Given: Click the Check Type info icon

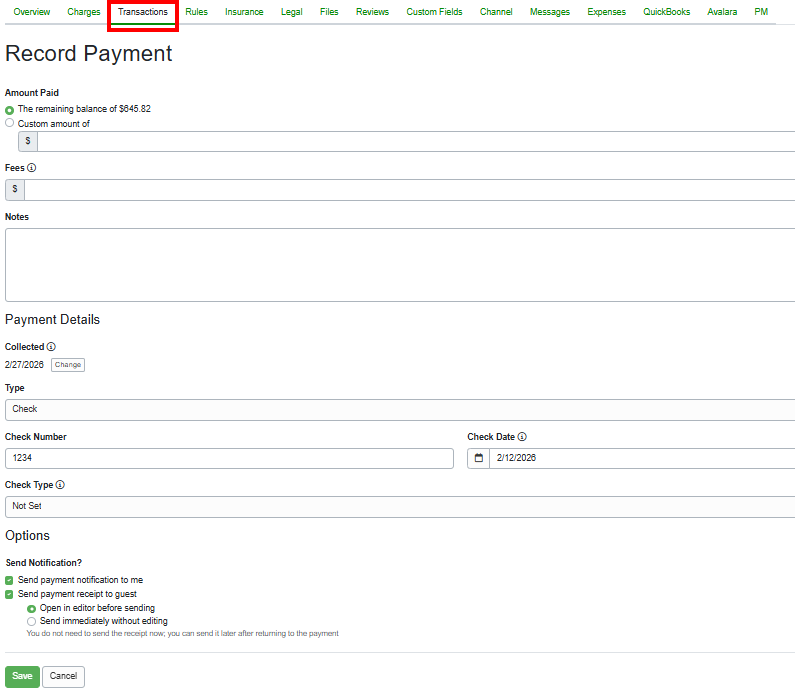Looking at the screenshot, I should point(60,485).
